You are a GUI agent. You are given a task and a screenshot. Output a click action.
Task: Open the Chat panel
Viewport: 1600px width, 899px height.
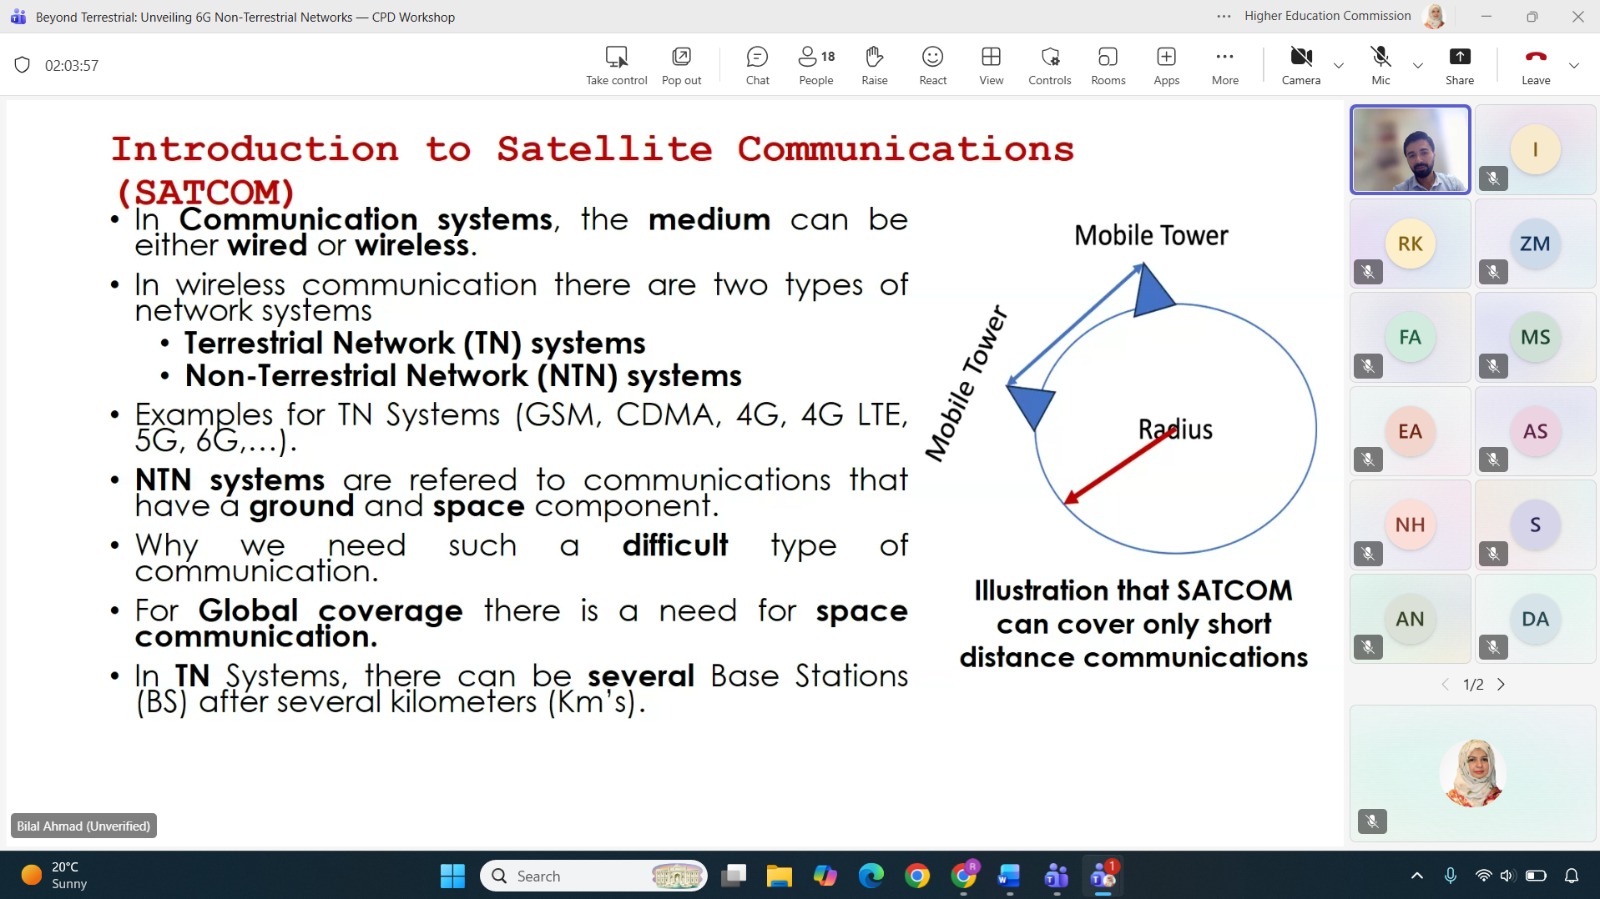click(757, 65)
